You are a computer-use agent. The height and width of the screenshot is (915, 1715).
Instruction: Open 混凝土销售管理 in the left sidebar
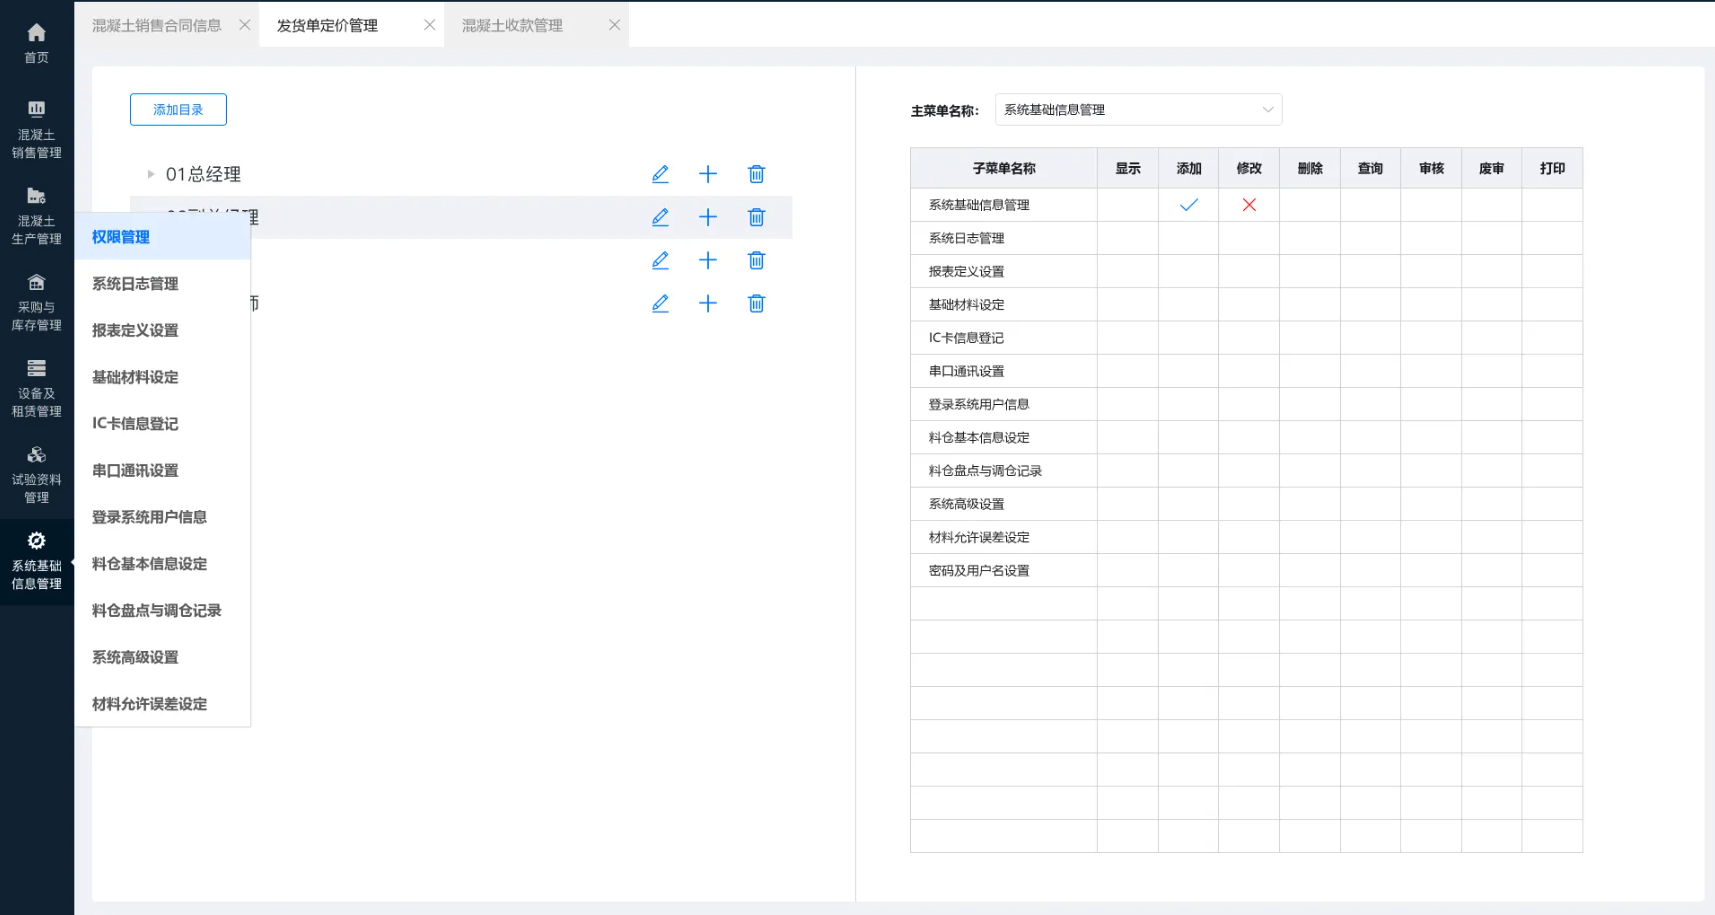click(36, 130)
